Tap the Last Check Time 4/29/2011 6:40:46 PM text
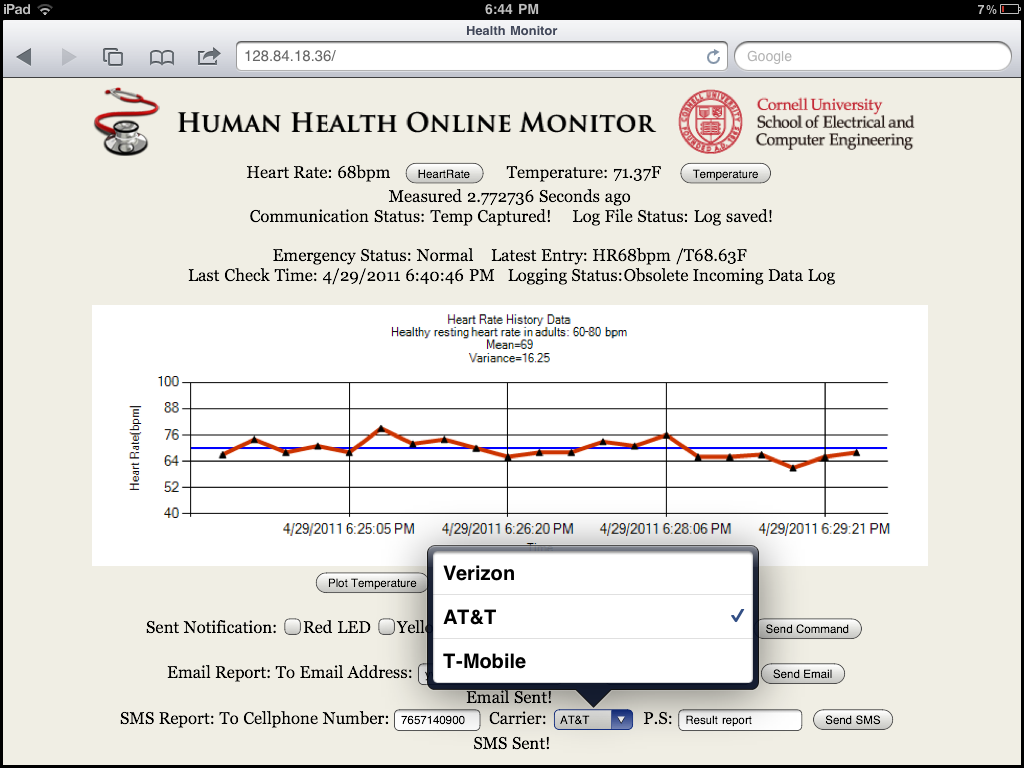 coord(341,275)
